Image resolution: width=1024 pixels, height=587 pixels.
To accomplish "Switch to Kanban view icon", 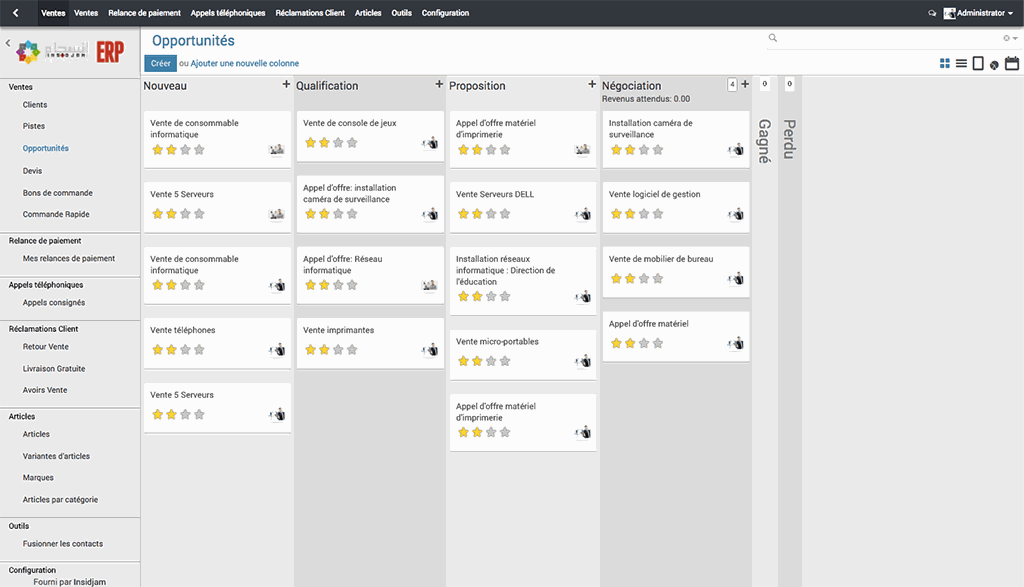I will [x=945, y=64].
